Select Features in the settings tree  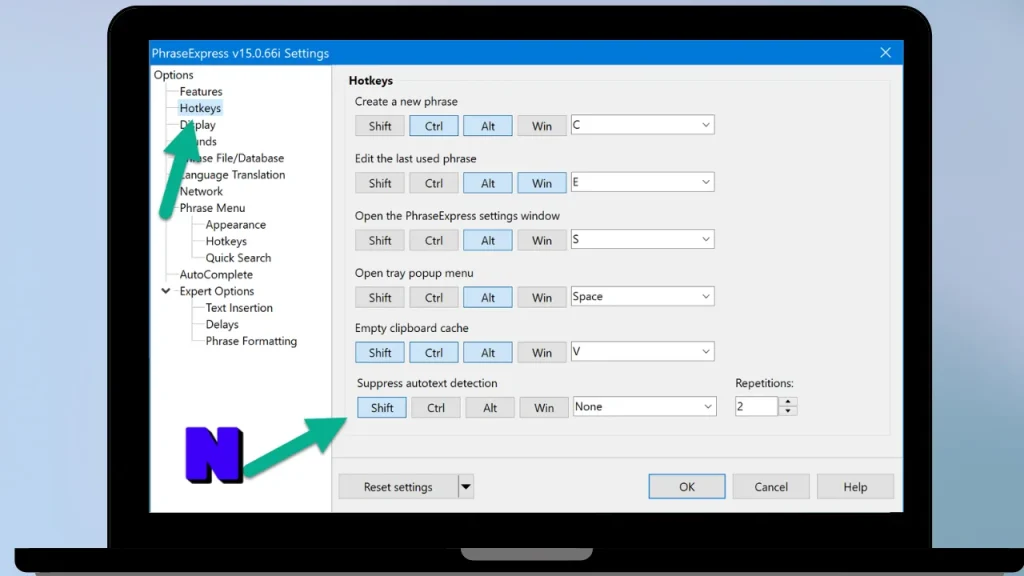201,91
